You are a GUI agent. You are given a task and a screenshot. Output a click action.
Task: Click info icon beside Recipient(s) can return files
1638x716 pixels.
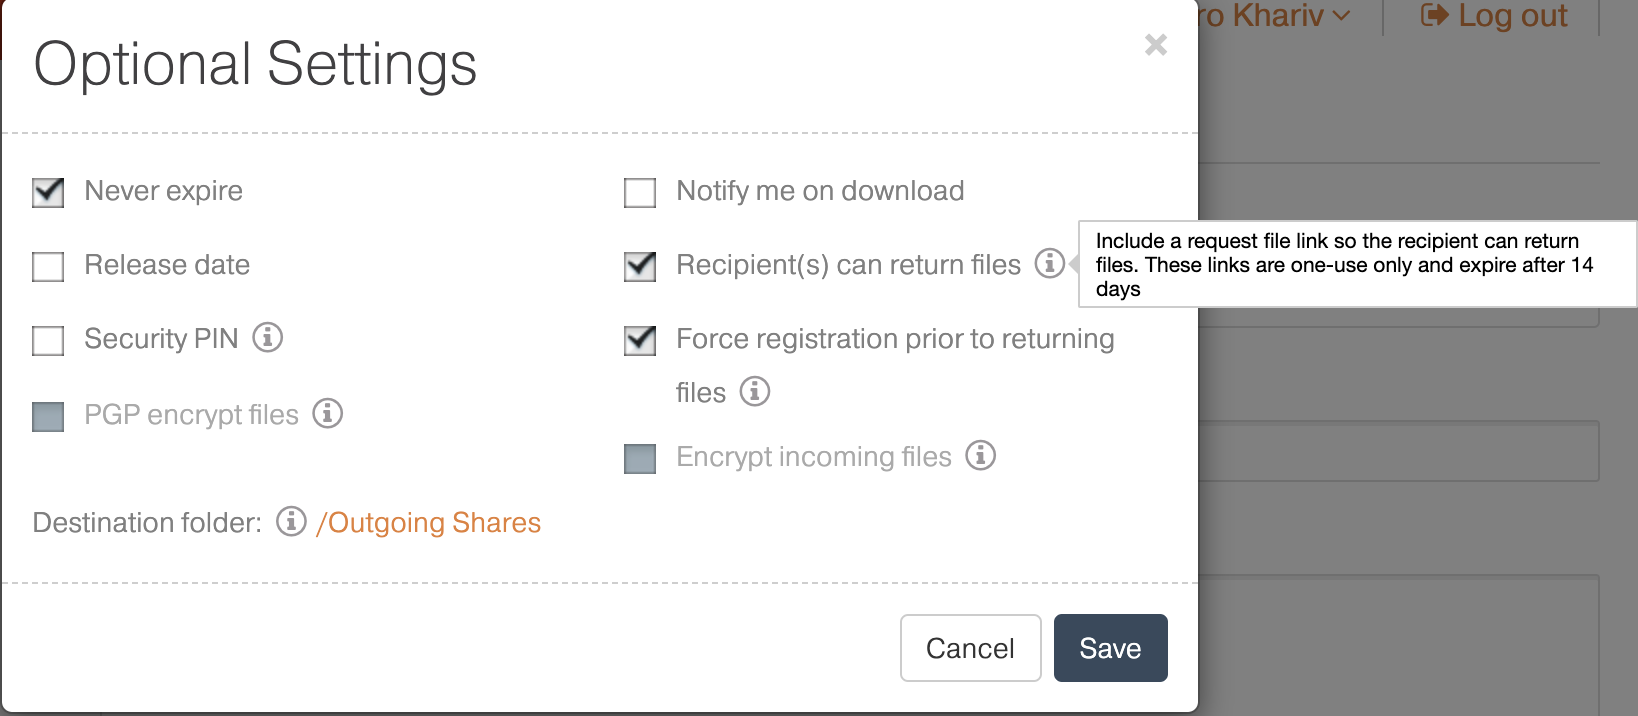[1049, 263]
